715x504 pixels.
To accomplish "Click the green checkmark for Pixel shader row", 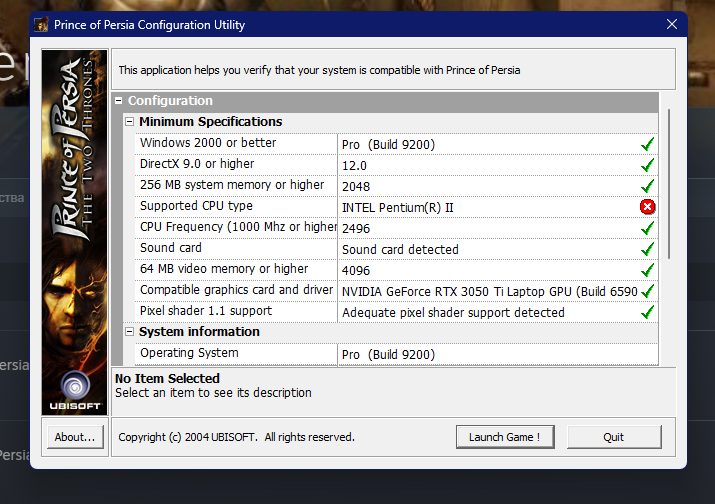I will point(648,312).
